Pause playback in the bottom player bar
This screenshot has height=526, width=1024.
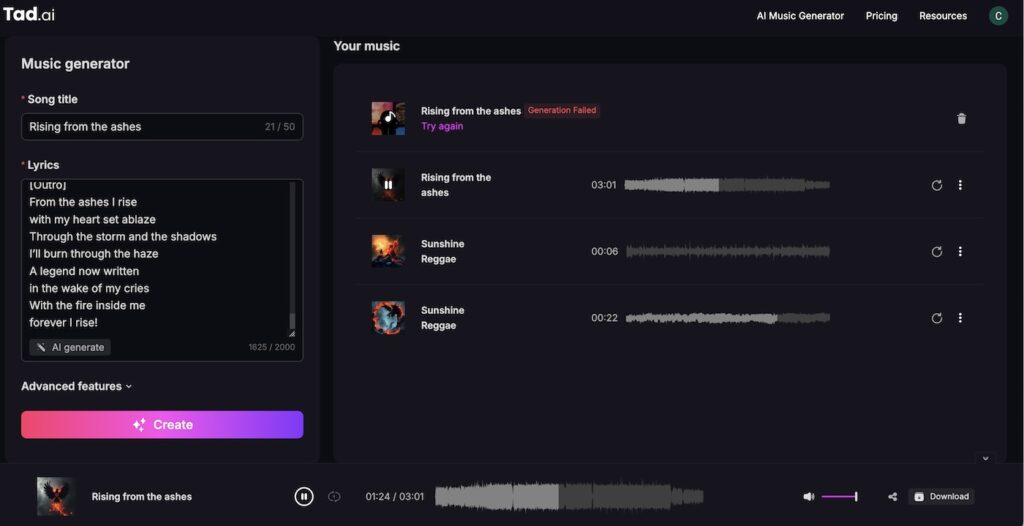pyautogui.click(x=304, y=497)
